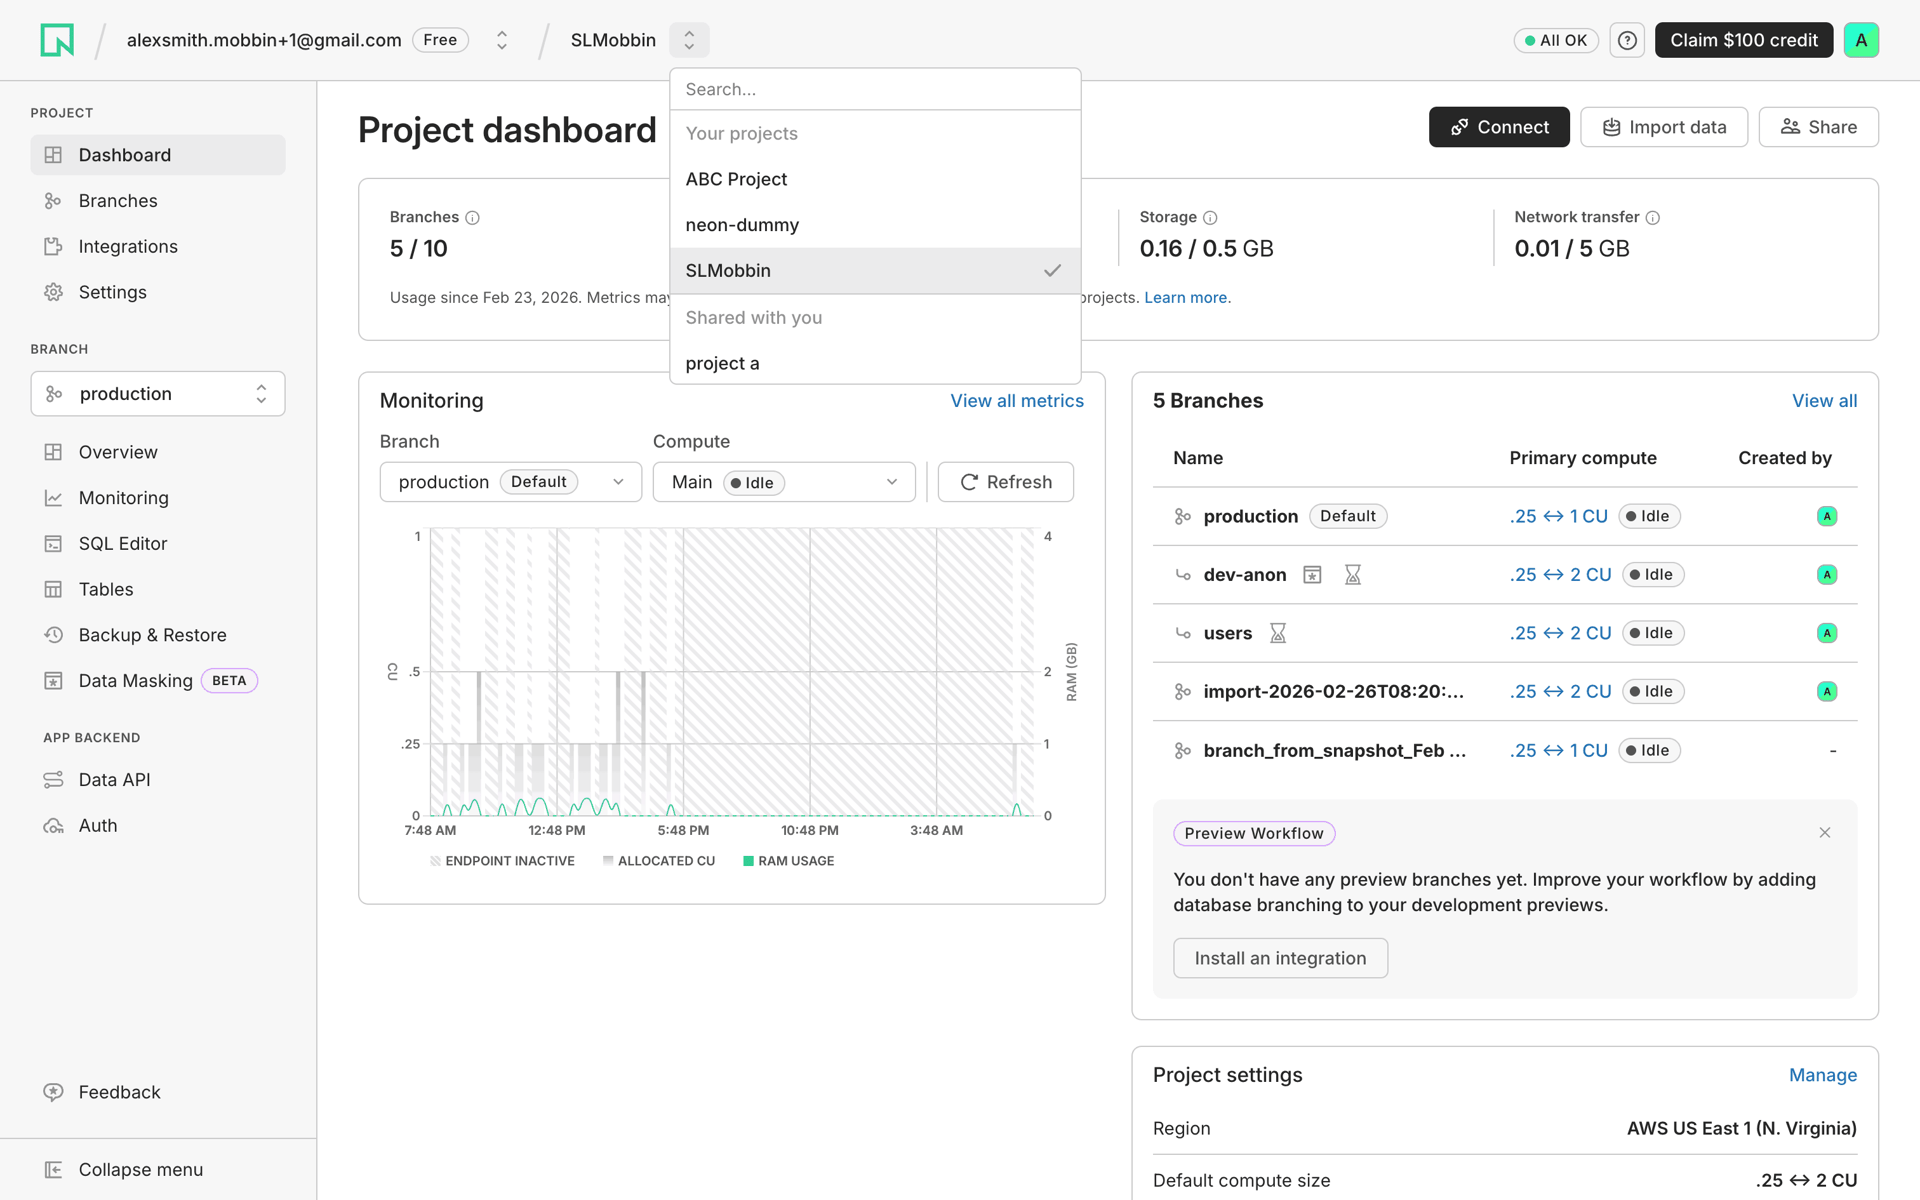Open the dev-anon branch
Image resolution: width=1920 pixels, height=1200 pixels.
tap(1245, 574)
